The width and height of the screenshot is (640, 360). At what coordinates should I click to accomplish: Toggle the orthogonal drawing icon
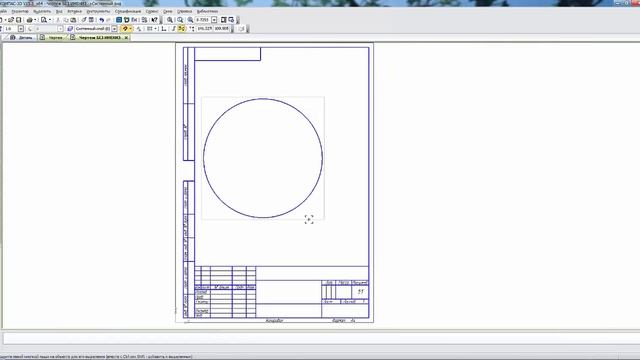(173, 29)
